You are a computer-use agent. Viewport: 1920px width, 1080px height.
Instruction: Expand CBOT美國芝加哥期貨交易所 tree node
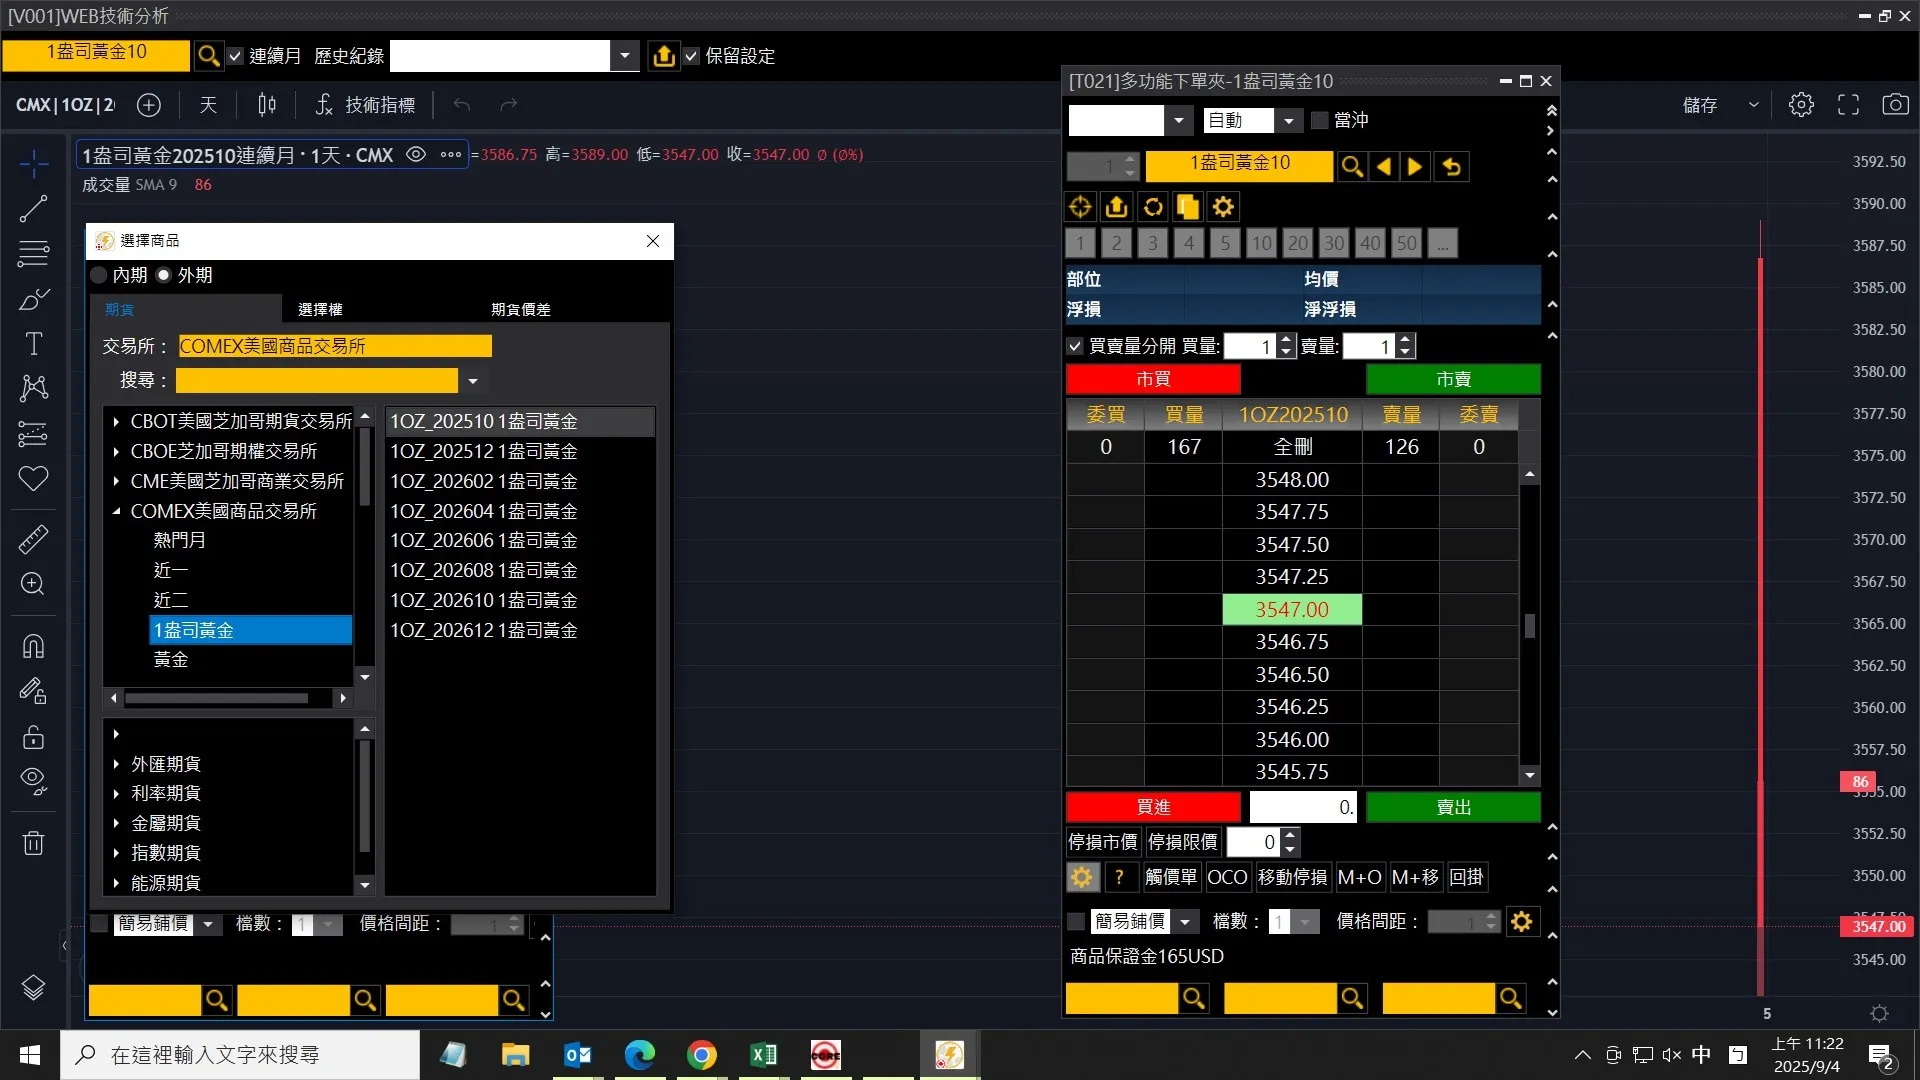116,422
